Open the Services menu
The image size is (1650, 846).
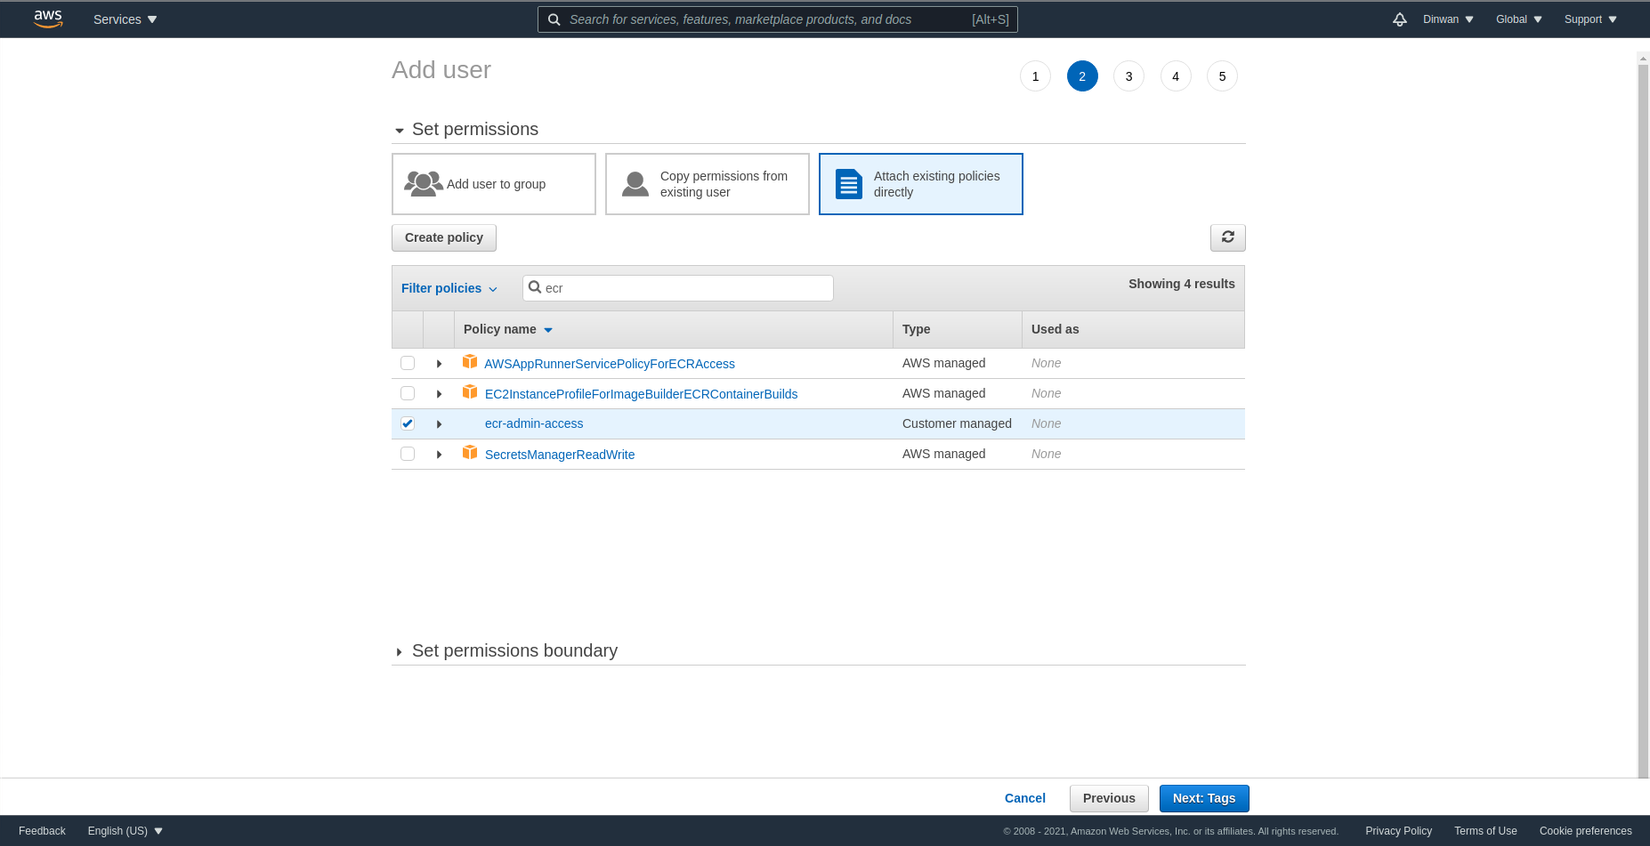coord(125,19)
